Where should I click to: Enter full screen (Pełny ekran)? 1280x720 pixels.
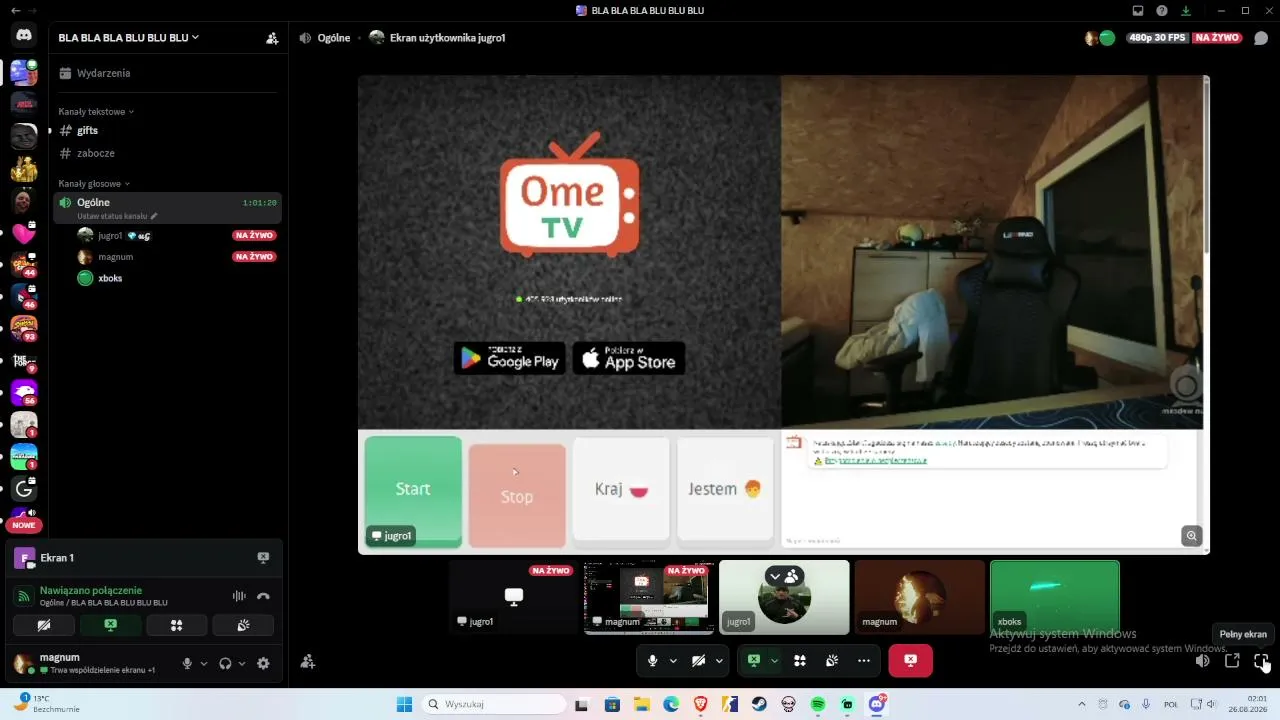(x=1261, y=661)
